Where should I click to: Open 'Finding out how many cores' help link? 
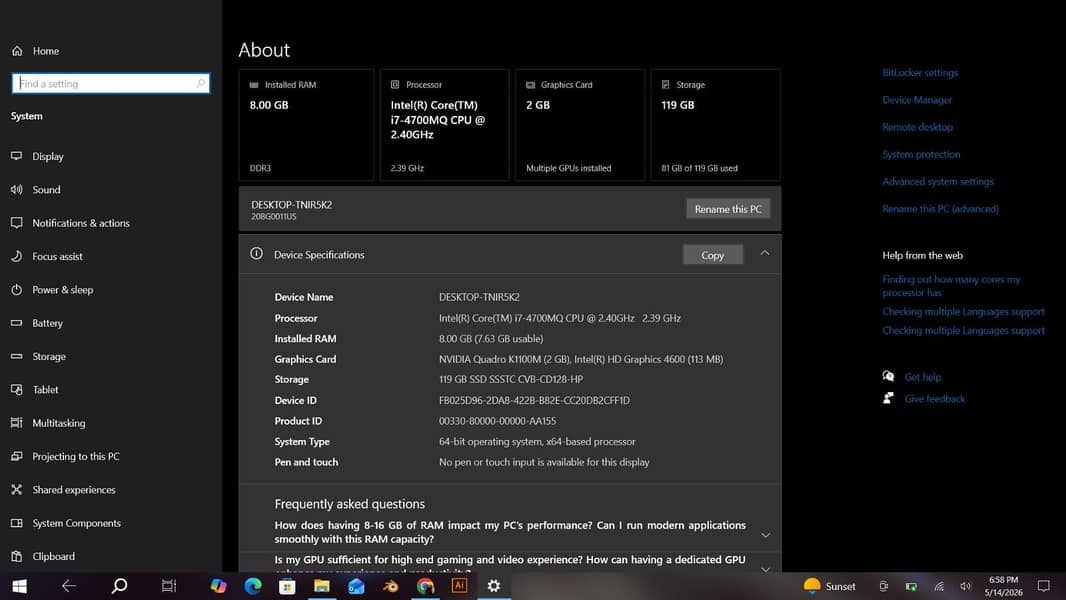click(951, 286)
